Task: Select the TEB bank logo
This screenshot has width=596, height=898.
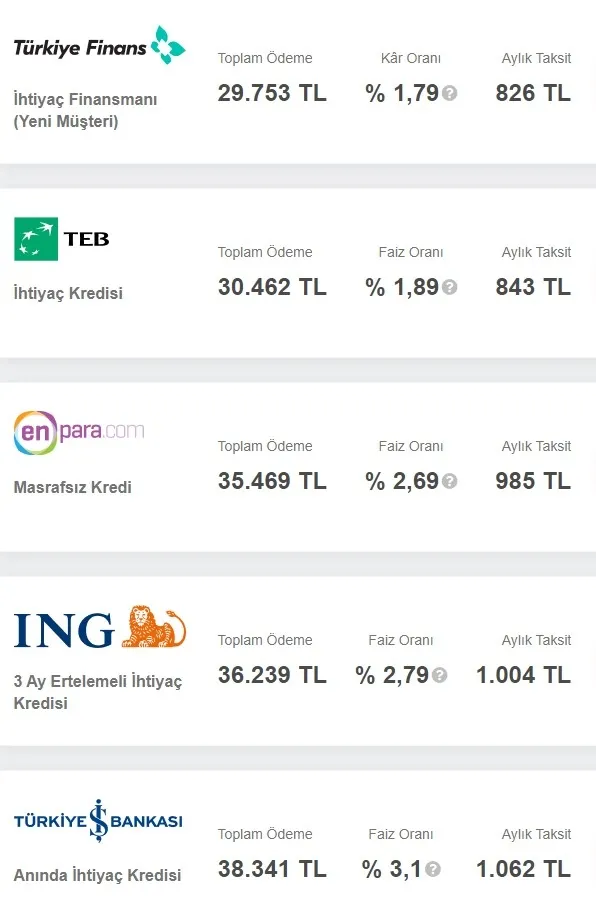Action: (x=60, y=239)
